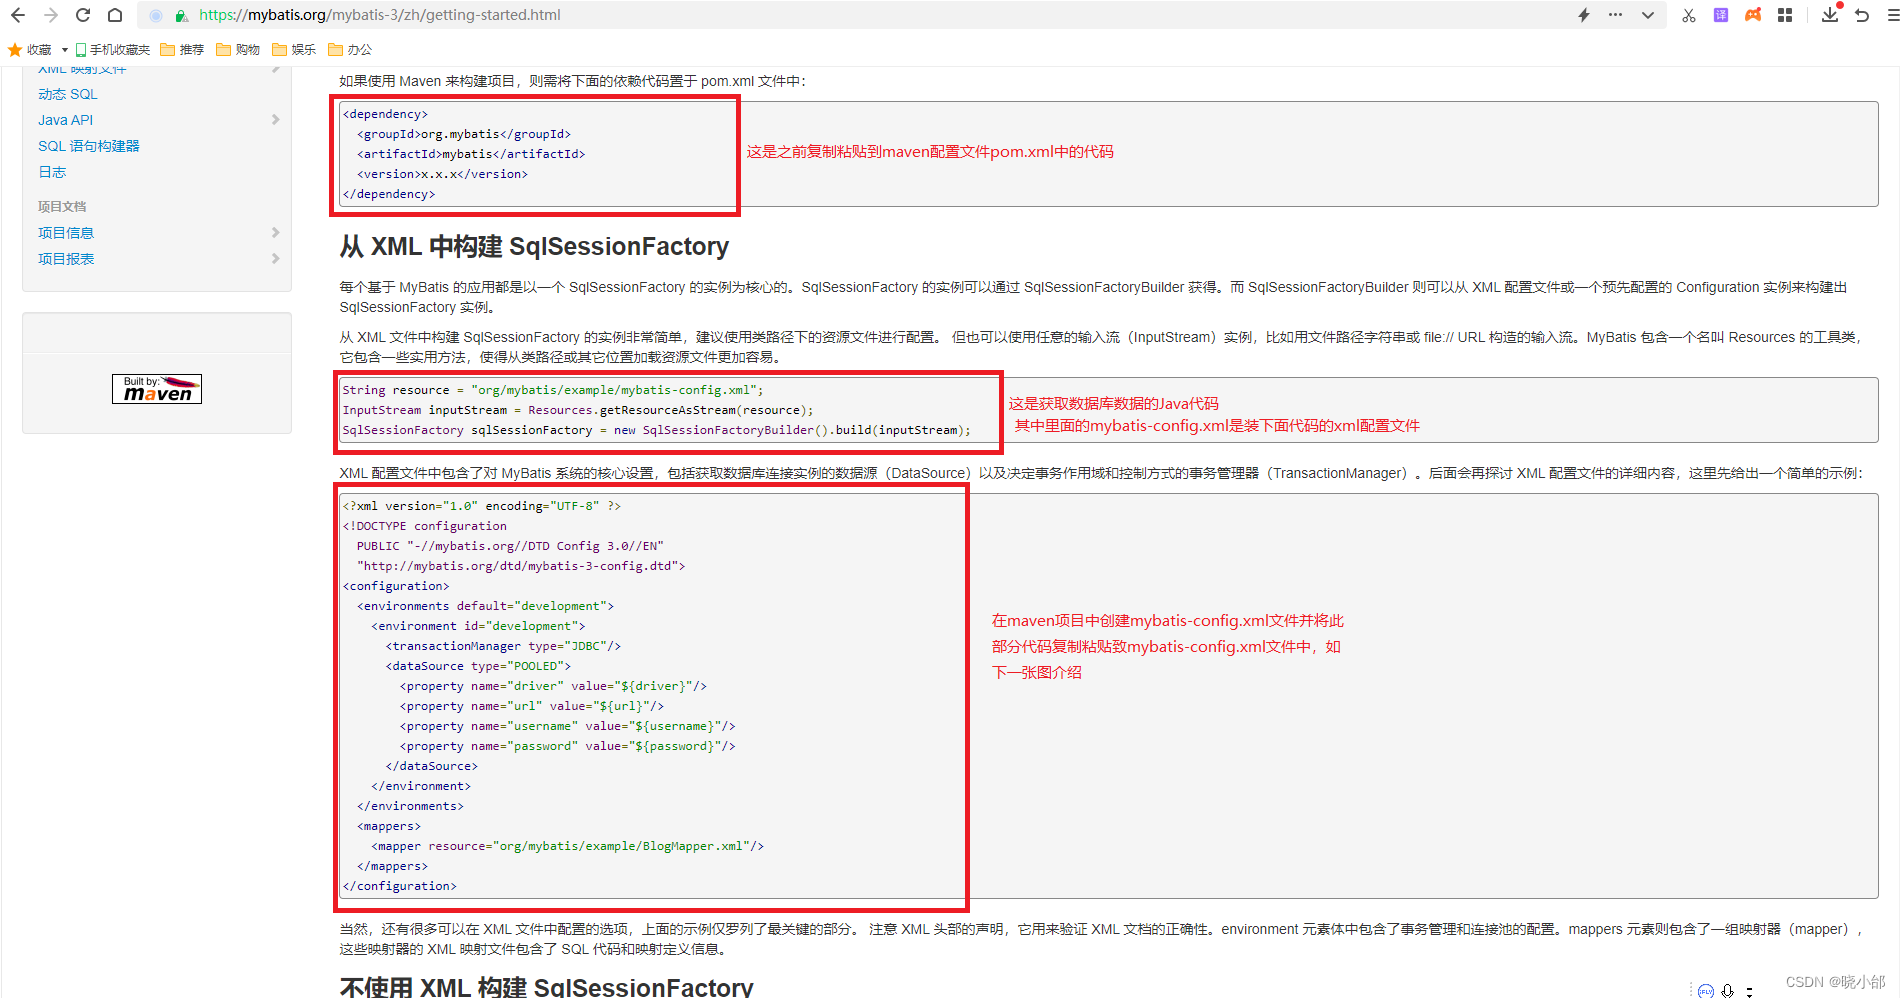Click the property name="password" line
This screenshot has height=998, width=1900.
567,746
